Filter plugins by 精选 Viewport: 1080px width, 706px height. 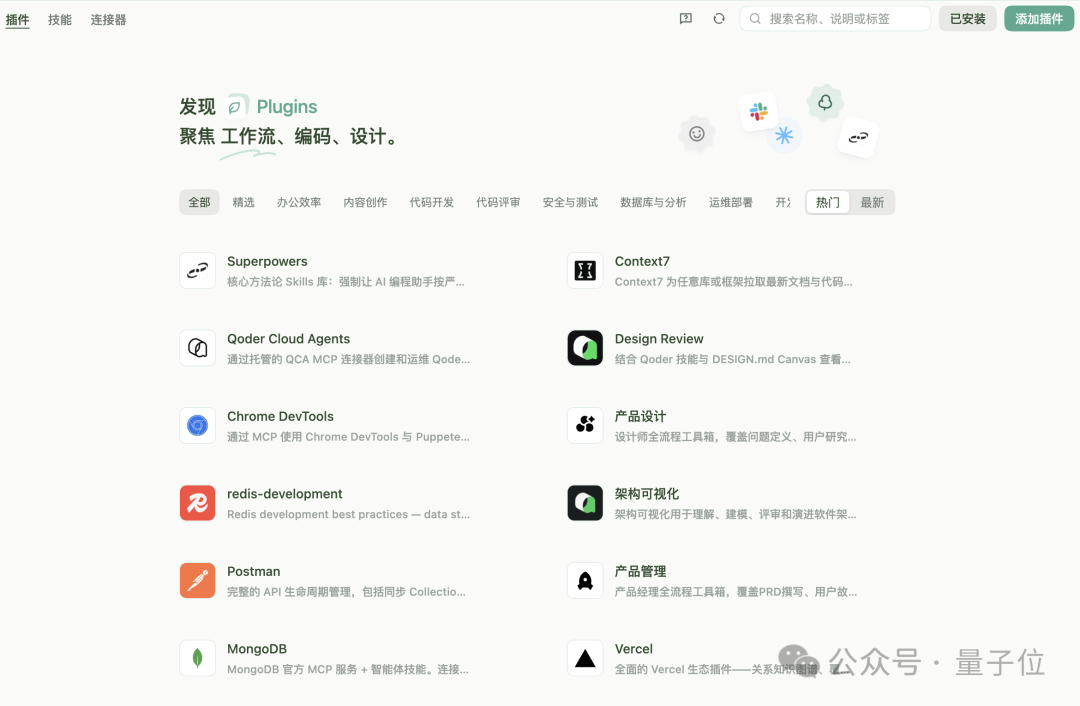click(x=244, y=203)
